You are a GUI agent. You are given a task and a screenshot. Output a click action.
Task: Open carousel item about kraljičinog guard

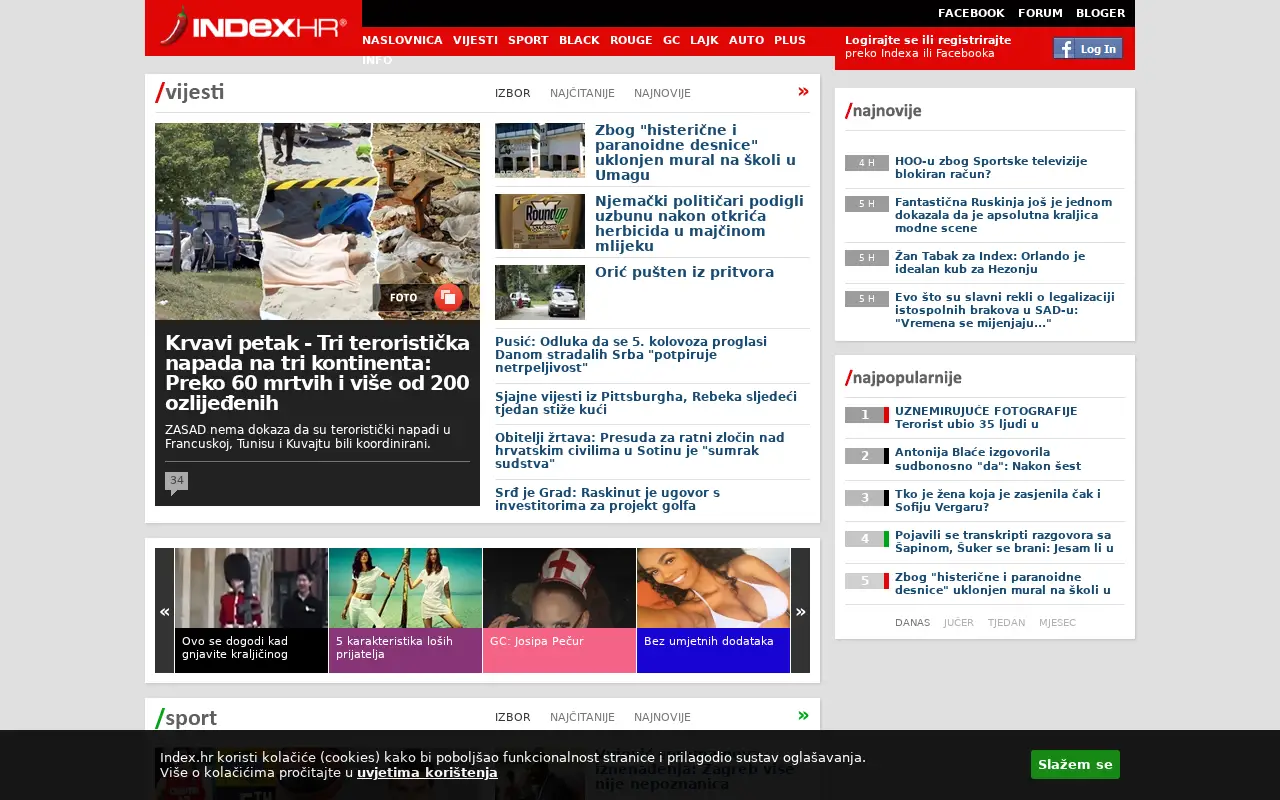pos(251,610)
